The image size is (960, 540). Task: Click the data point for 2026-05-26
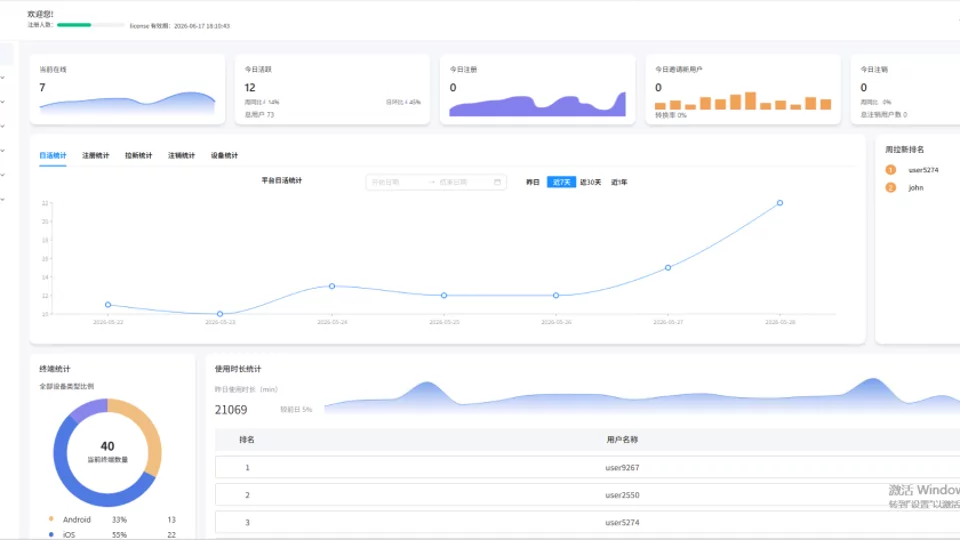tap(556, 295)
